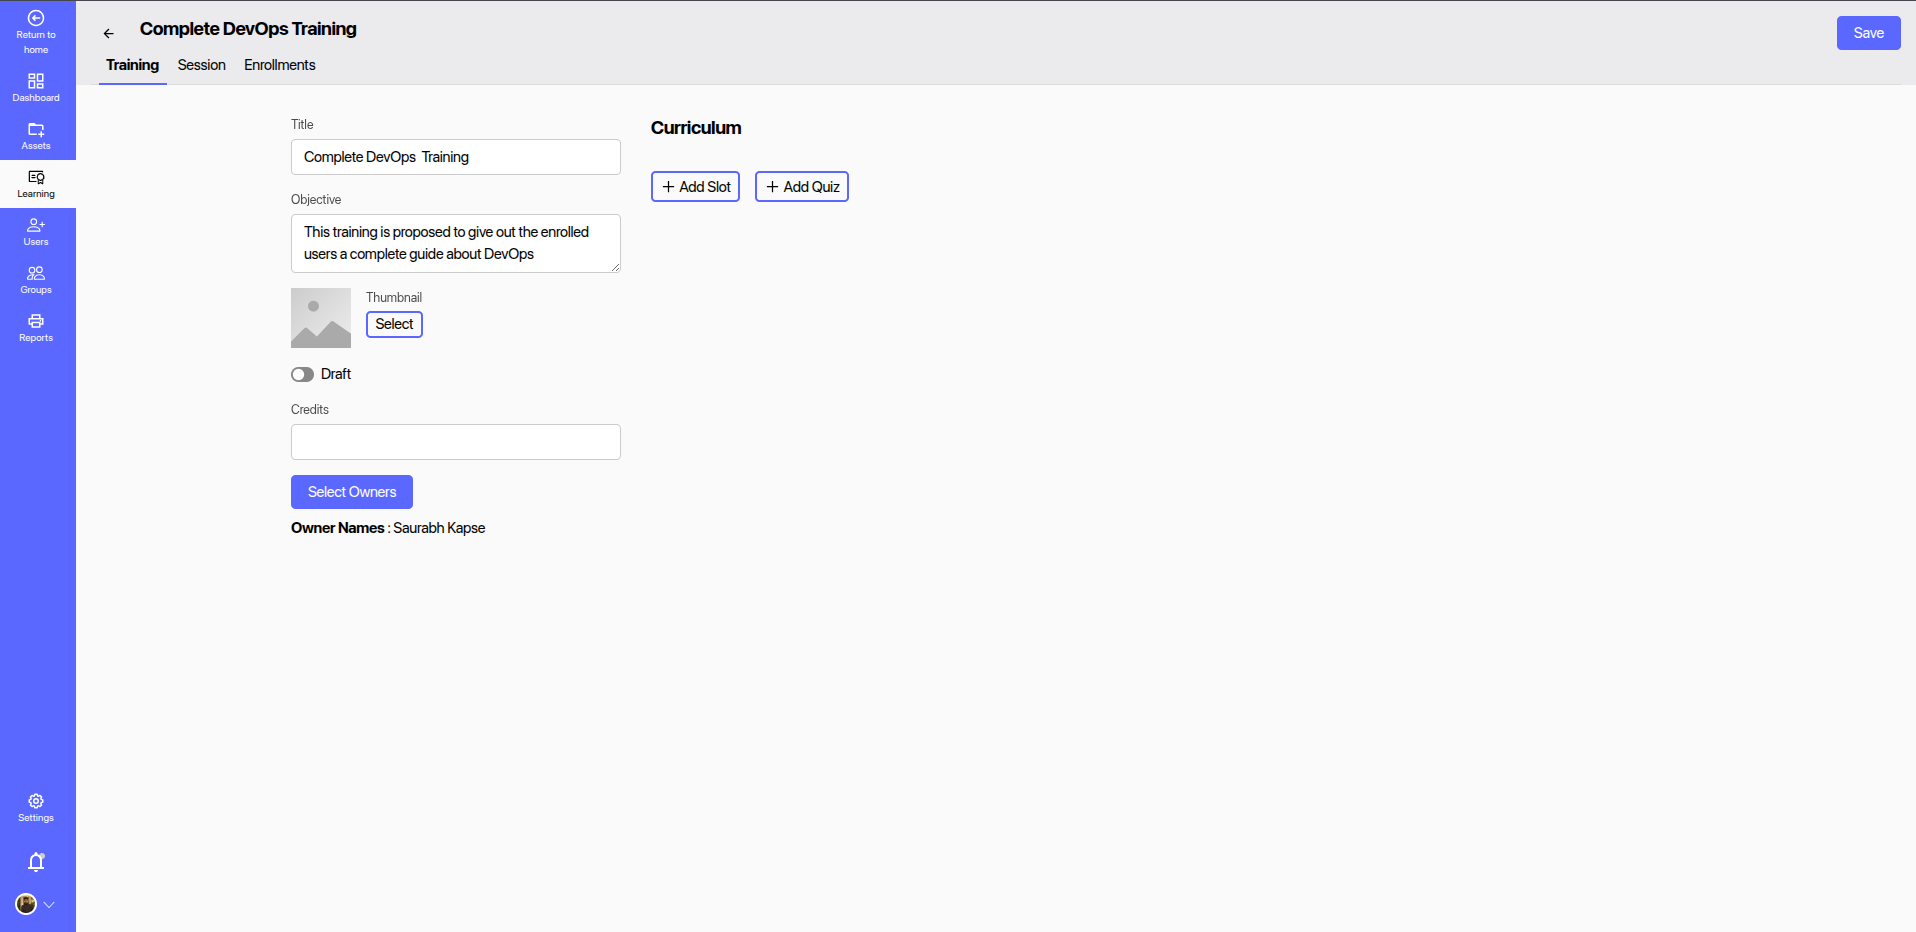Click the Credits input field

tap(455, 442)
